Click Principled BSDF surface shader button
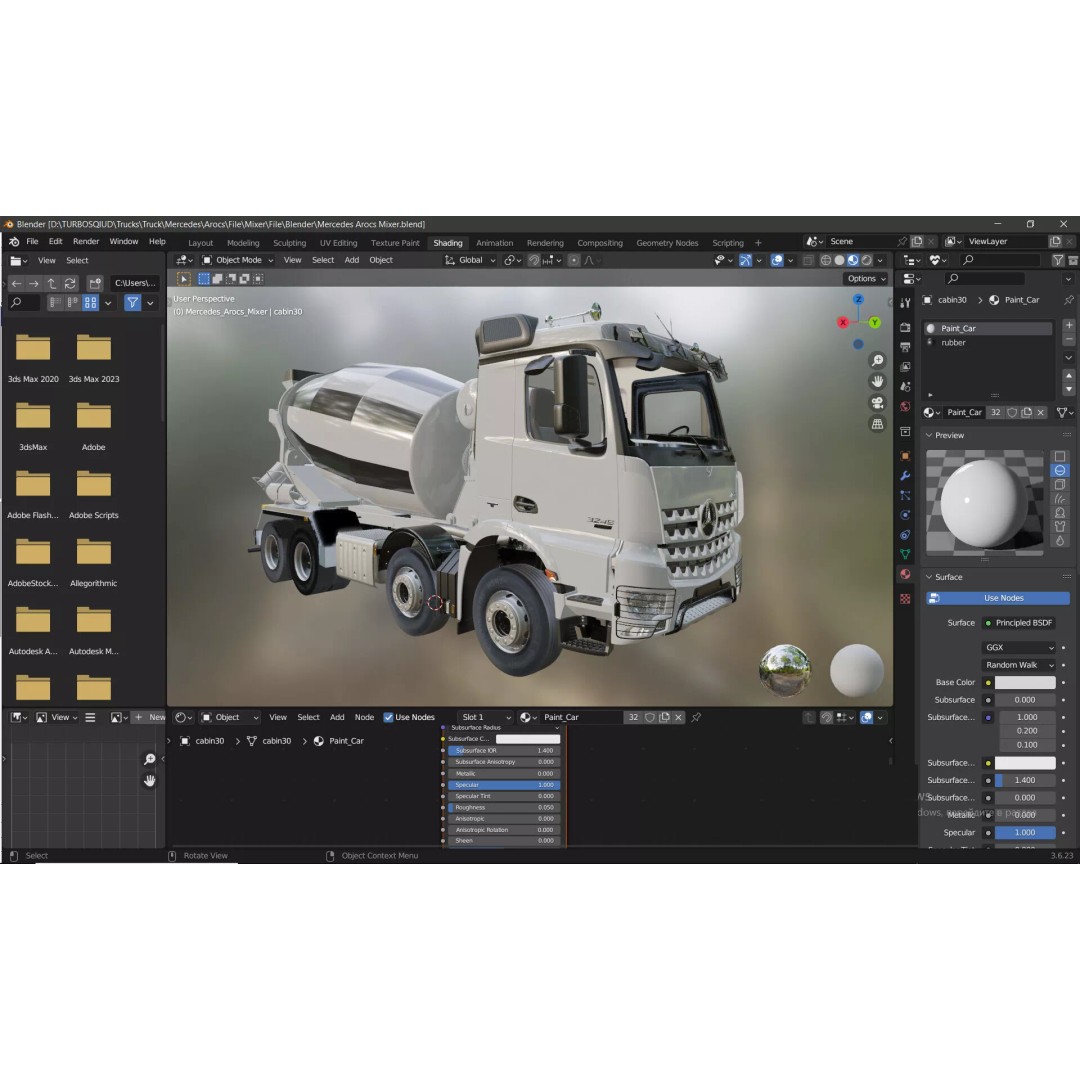Screen dimensions: 1080x1080 1019,623
